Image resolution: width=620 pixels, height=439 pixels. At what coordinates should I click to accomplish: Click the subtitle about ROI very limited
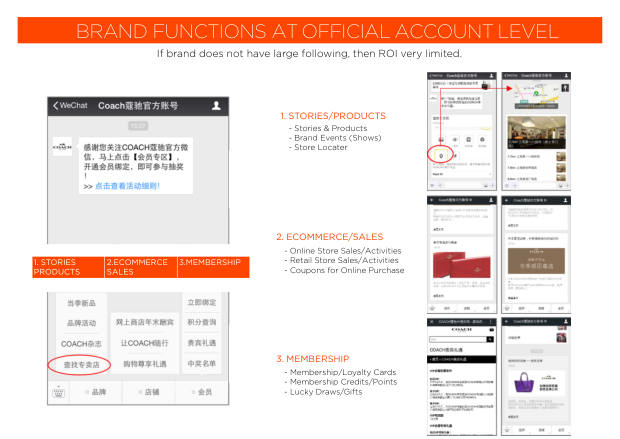(309, 53)
